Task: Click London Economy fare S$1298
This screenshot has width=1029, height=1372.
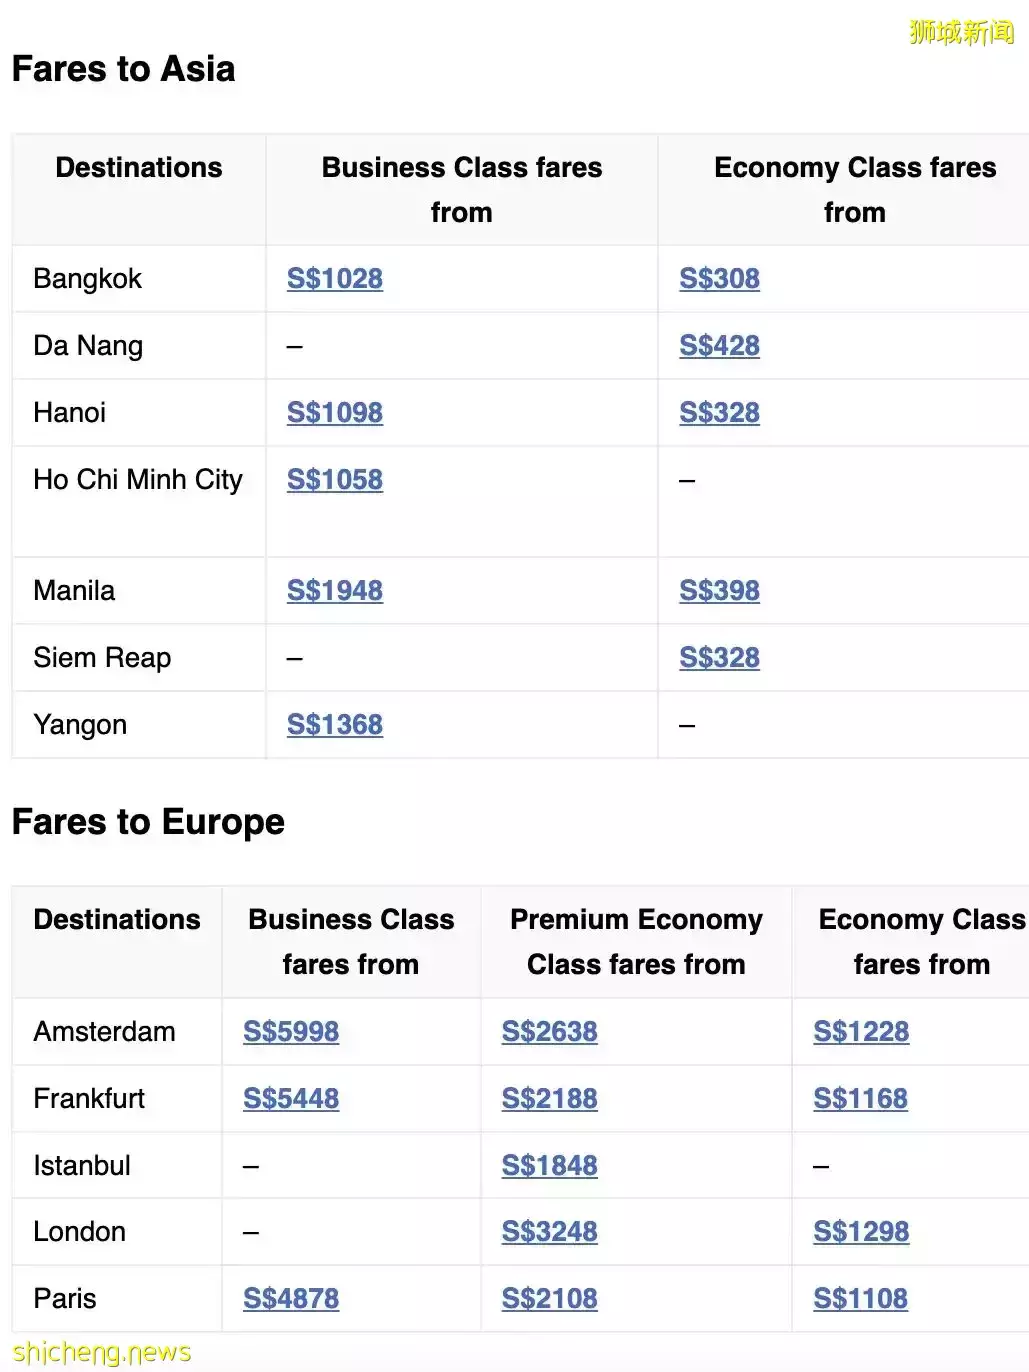Action: [861, 1232]
